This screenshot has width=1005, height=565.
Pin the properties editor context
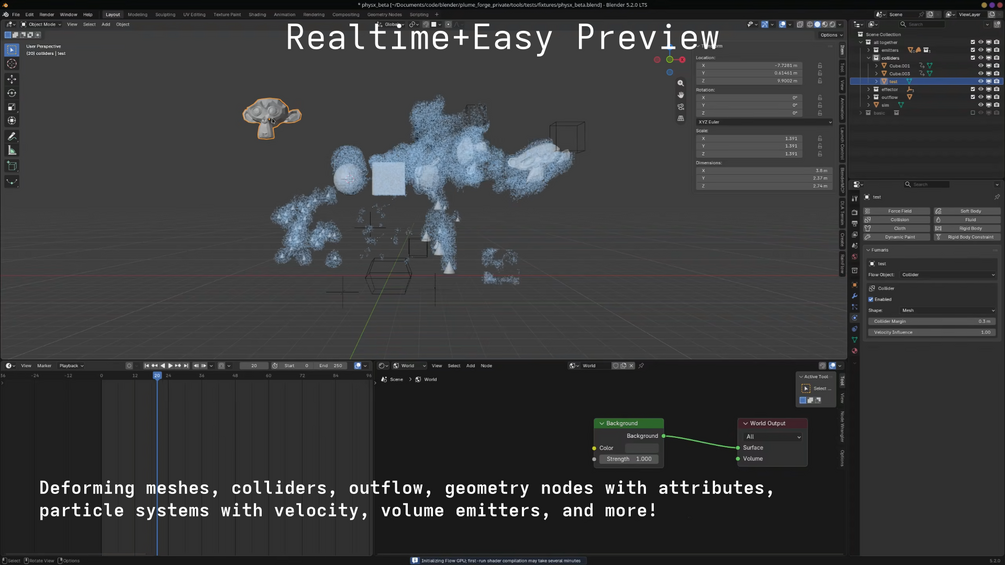997,197
